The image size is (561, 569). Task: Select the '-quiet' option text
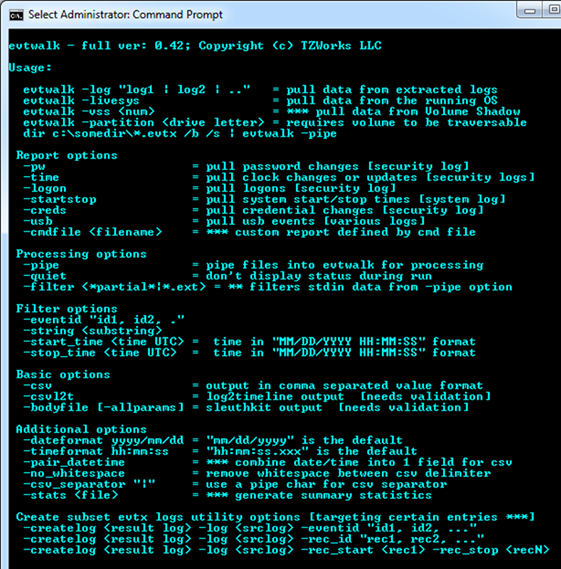point(45,276)
